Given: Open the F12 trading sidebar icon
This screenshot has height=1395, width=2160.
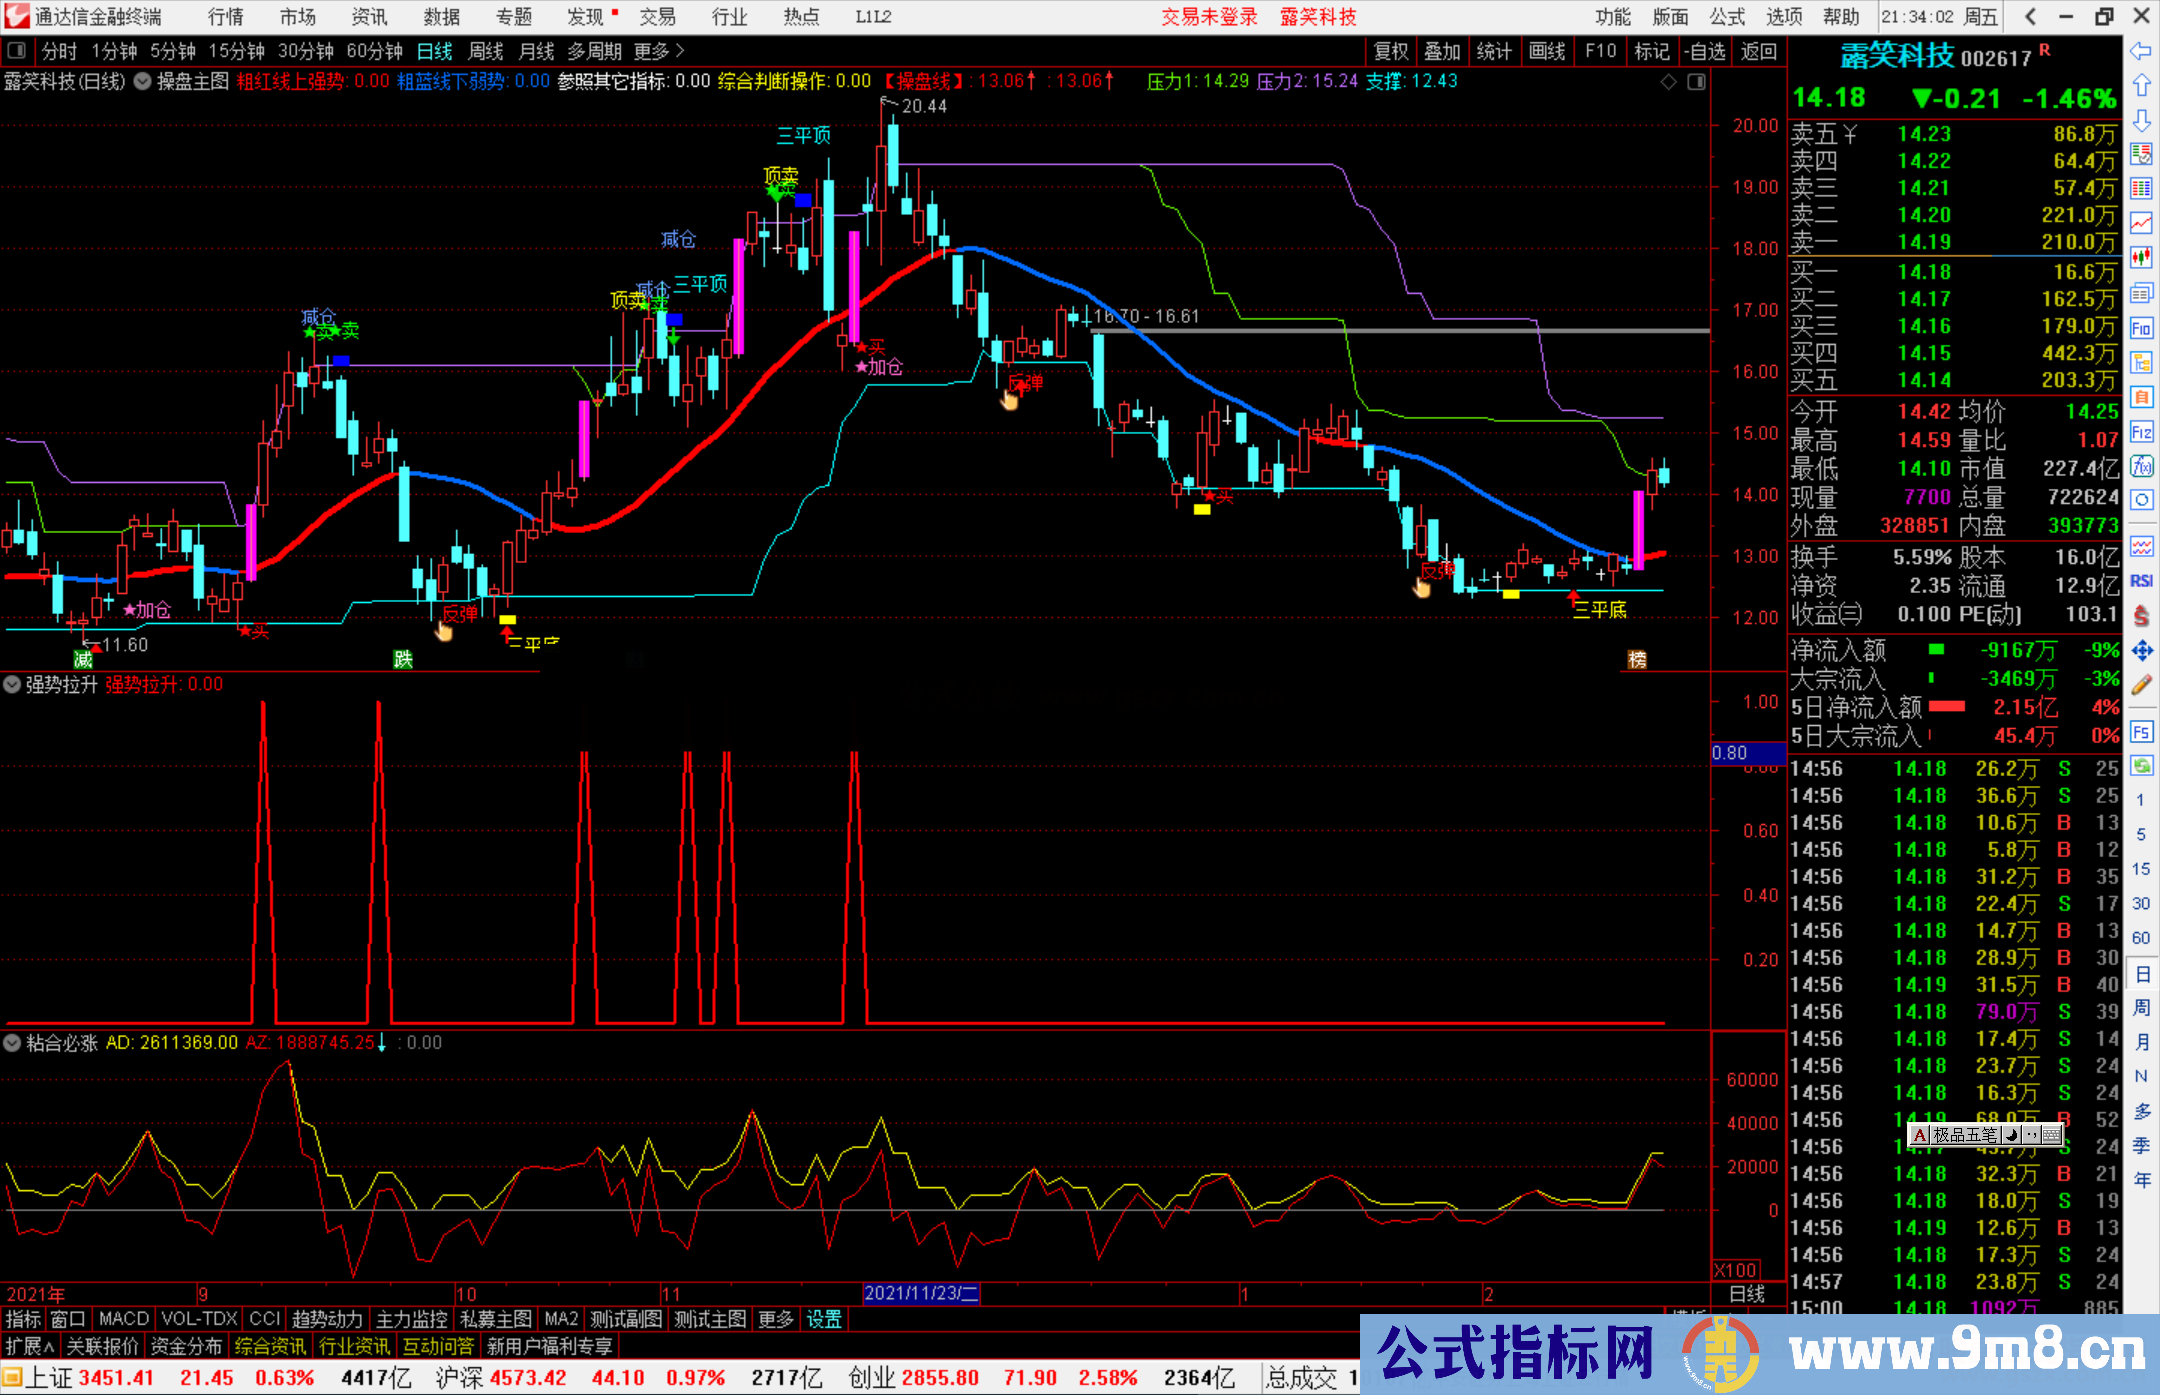Looking at the screenshot, I should tap(2141, 432).
